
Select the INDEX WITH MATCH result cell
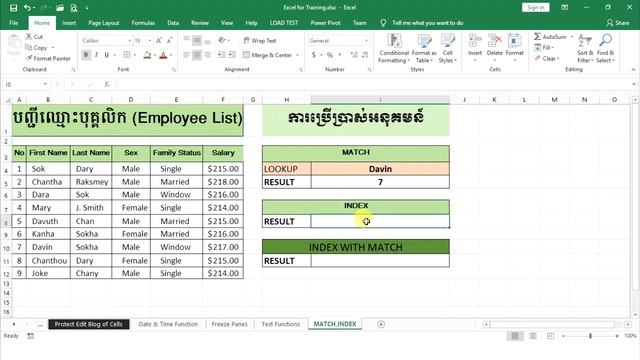point(380,260)
